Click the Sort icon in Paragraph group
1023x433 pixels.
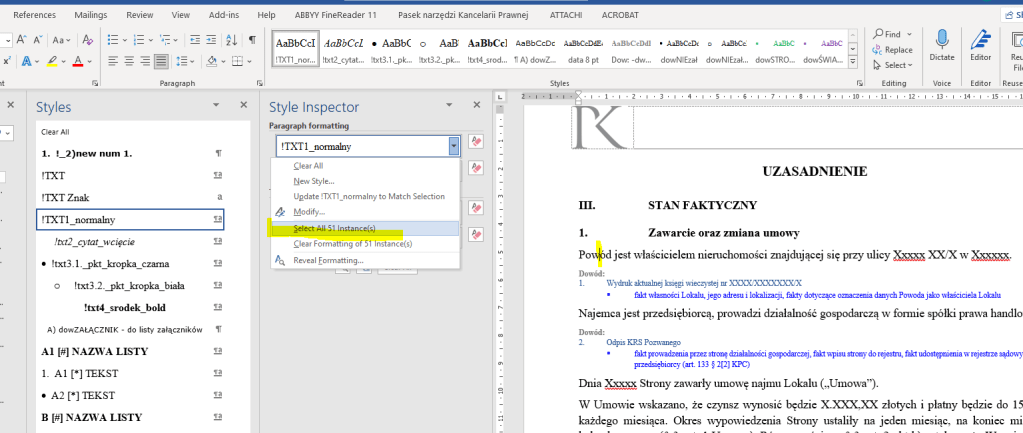point(233,38)
